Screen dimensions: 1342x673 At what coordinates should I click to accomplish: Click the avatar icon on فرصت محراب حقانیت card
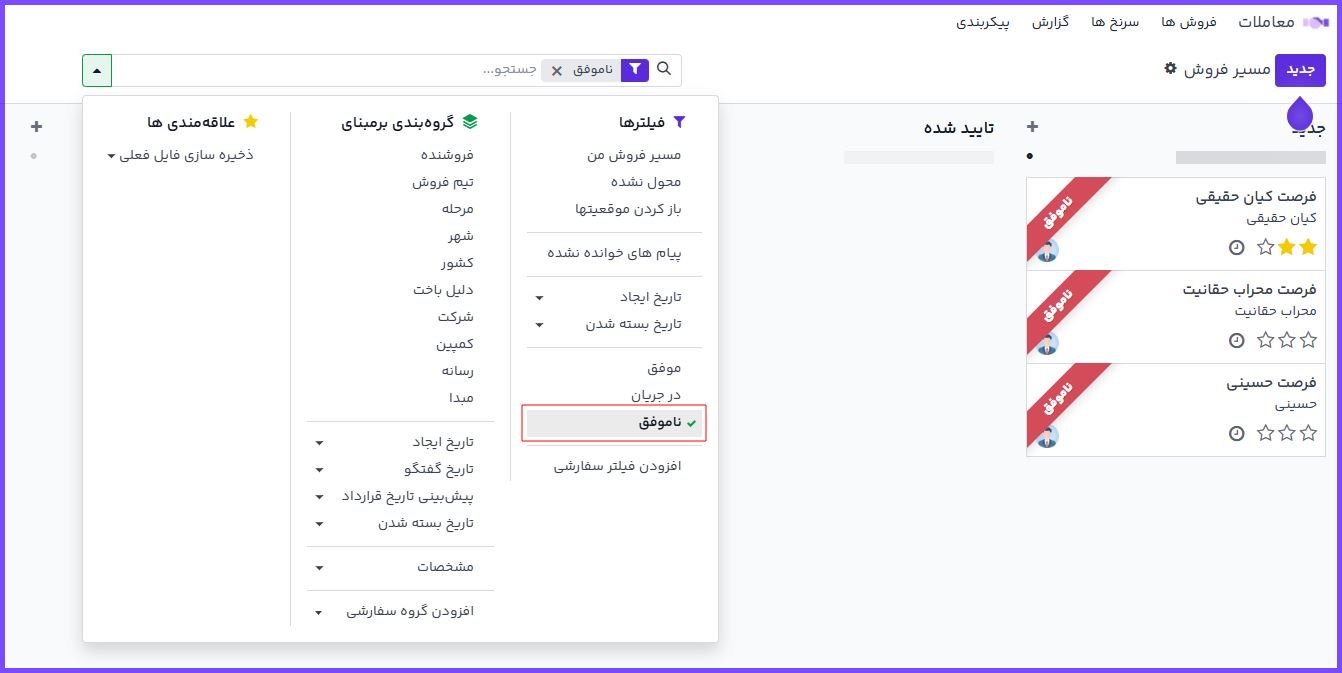pos(1047,344)
